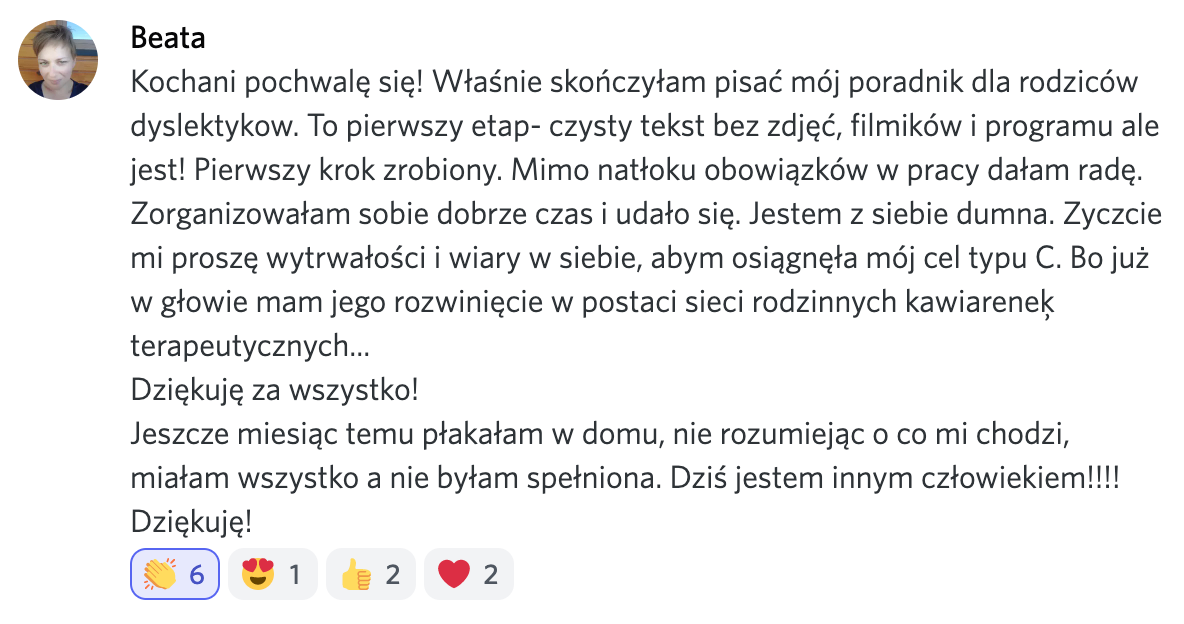Image resolution: width=1184 pixels, height=624 pixels.
Task: Click the red heart emoji icon
Action: [454, 574]
